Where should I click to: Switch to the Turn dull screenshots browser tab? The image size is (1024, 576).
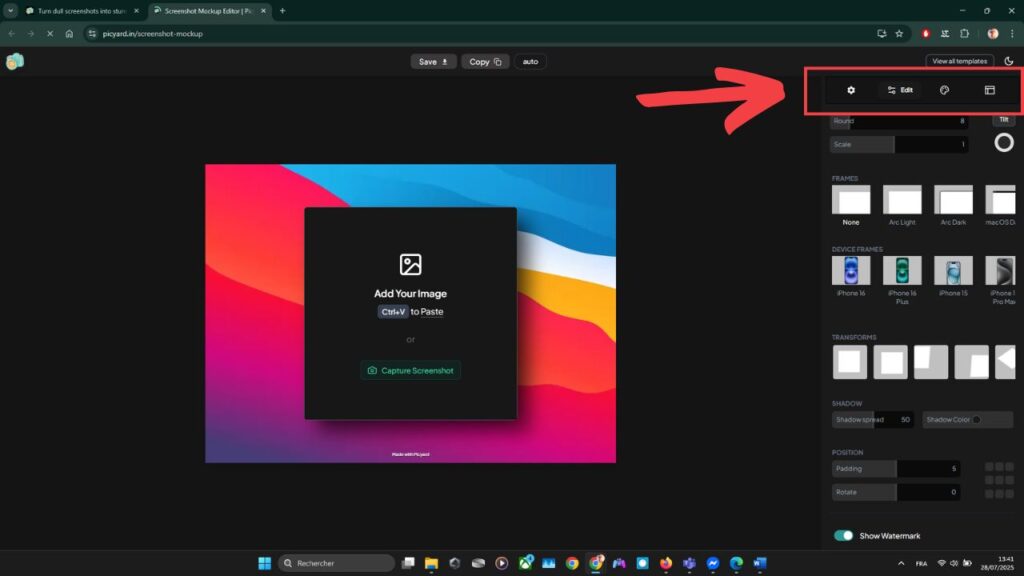[82, 11]
